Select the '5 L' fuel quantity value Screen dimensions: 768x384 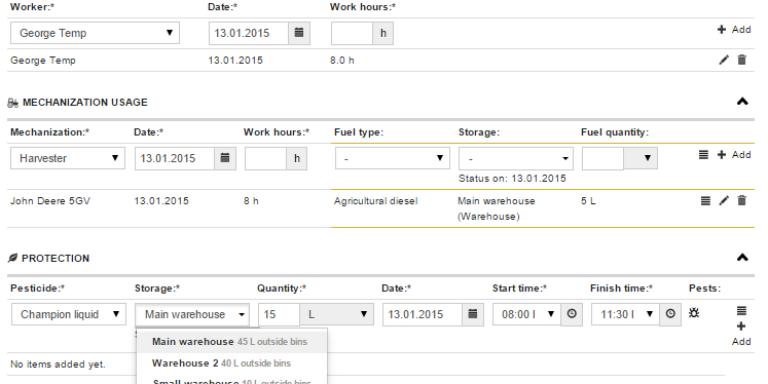tap(588, 201)
